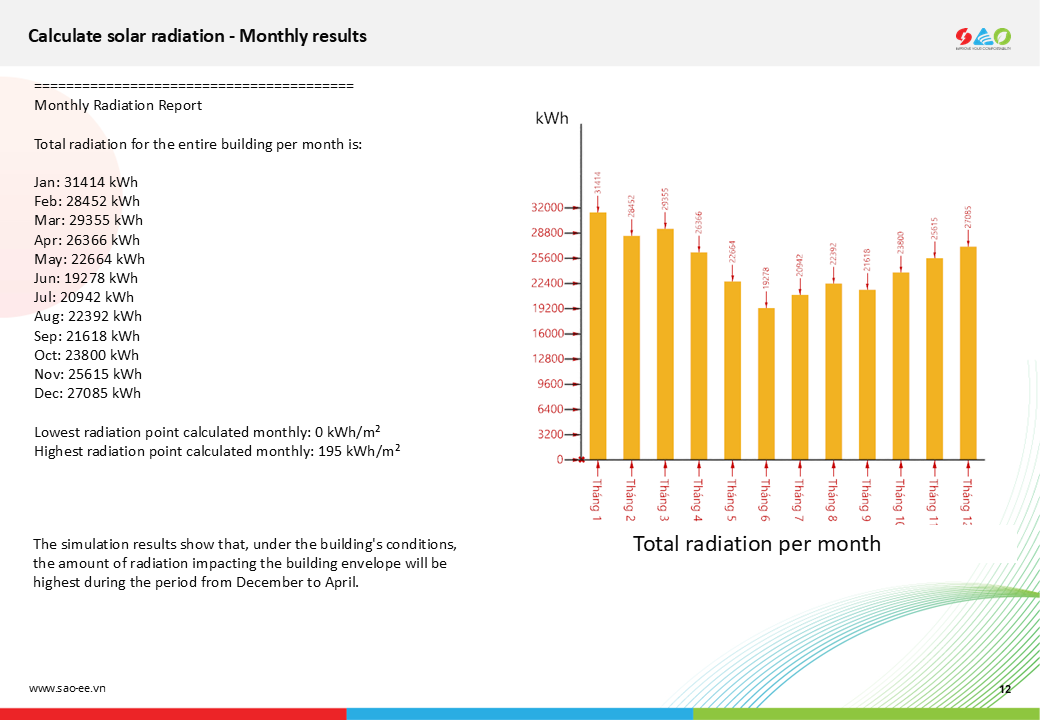Click the 'Feb: 28452 kWh' line
This screenshot has width=1040, height=720.
click(x=87, y=202)
